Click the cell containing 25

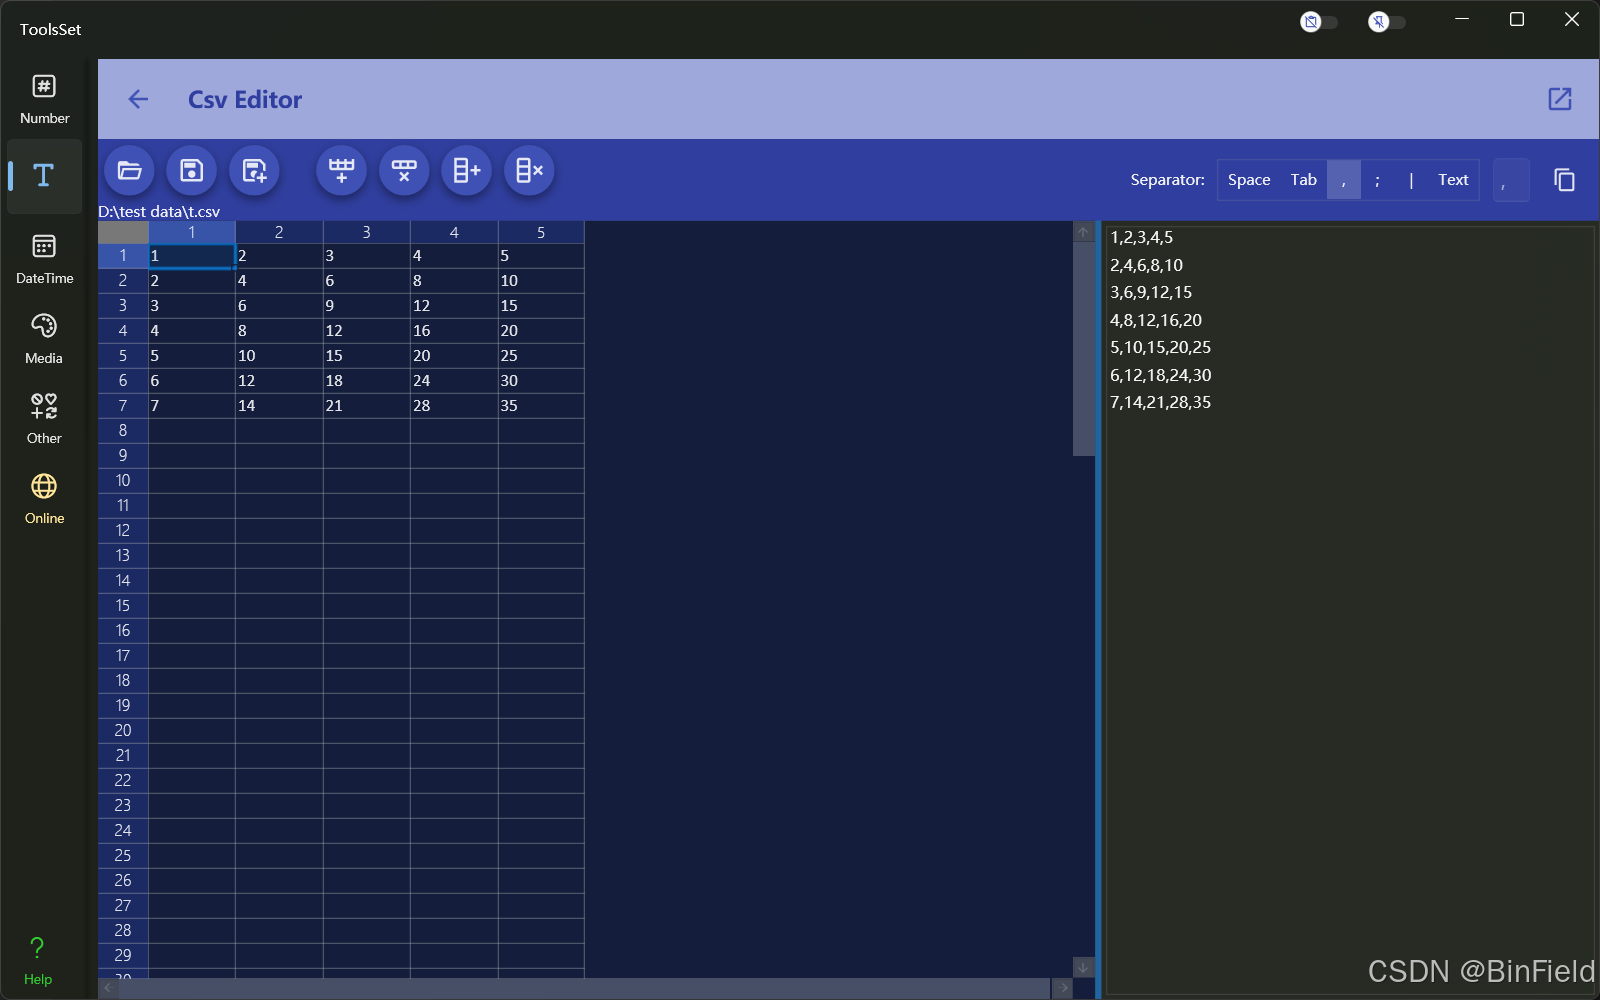point(541,356)
